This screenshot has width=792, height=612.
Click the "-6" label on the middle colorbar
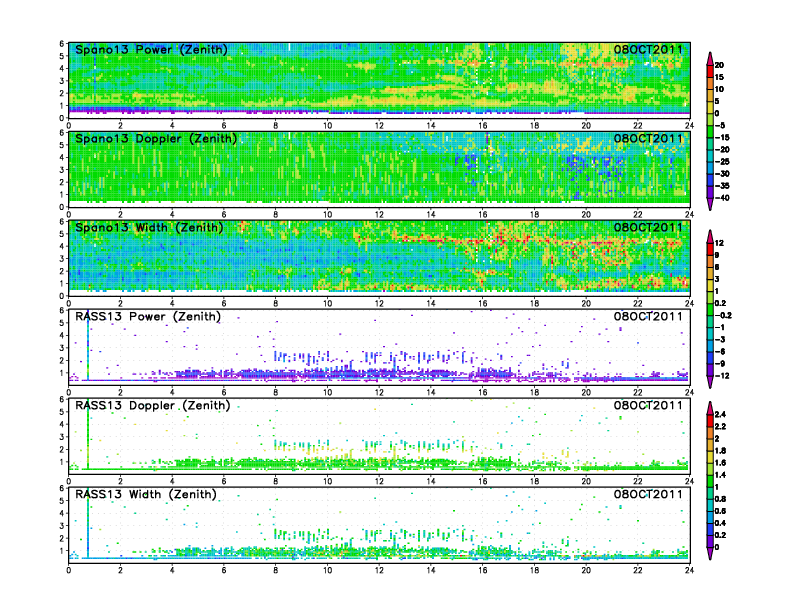tap(720, 352)
